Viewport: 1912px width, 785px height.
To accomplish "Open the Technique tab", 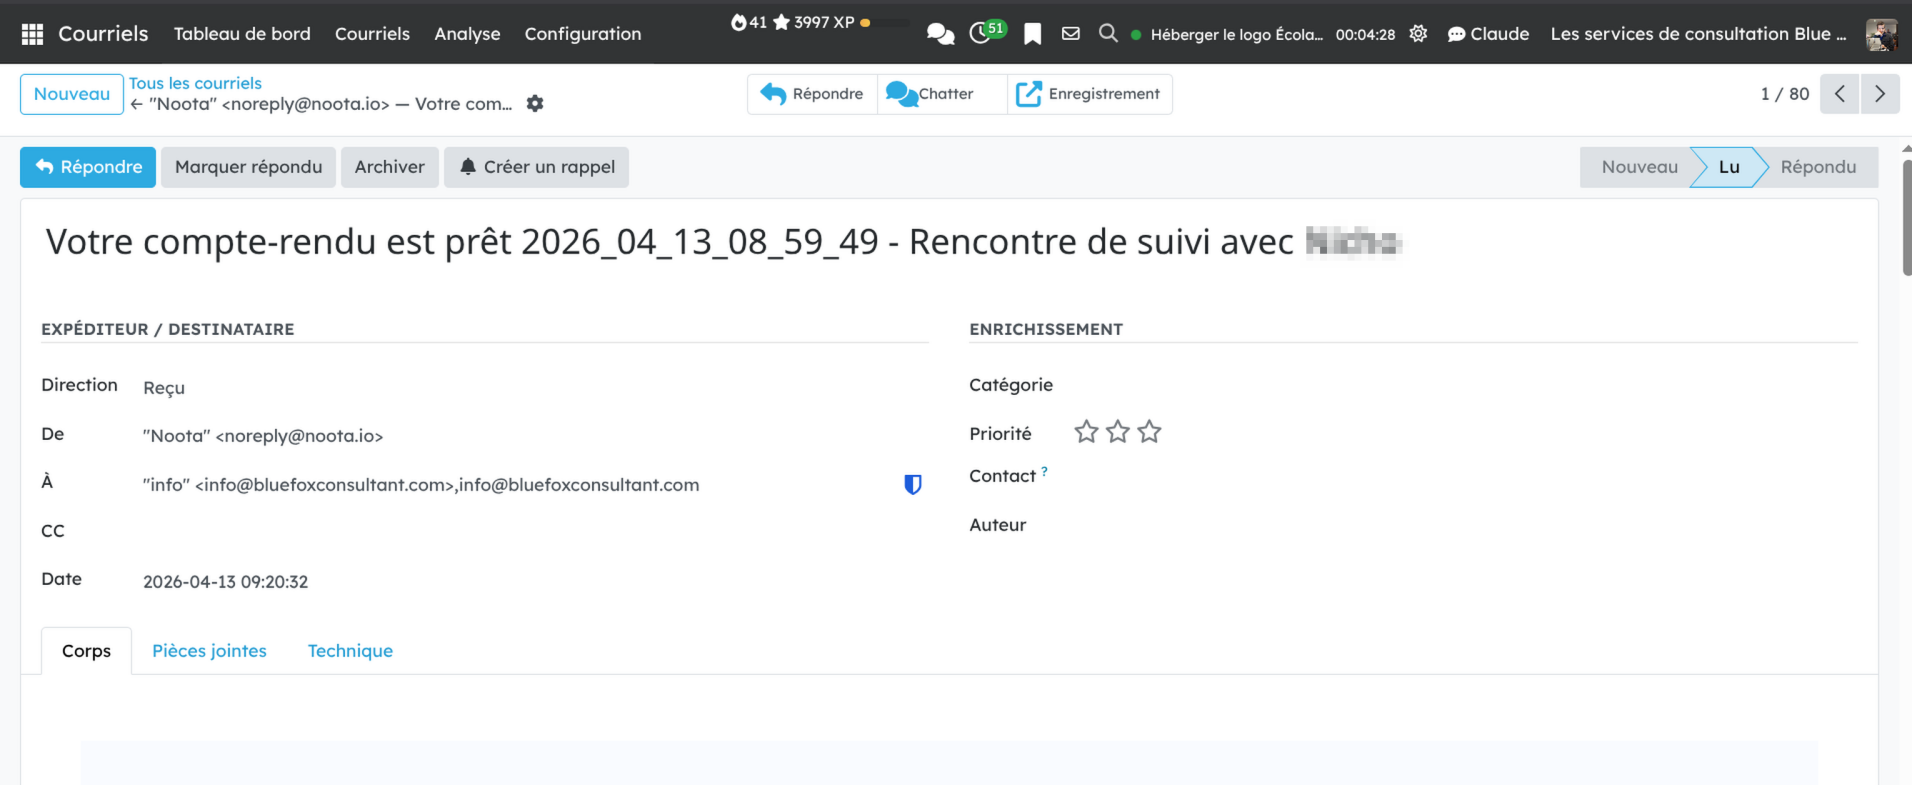I will (x=350, y=651).
